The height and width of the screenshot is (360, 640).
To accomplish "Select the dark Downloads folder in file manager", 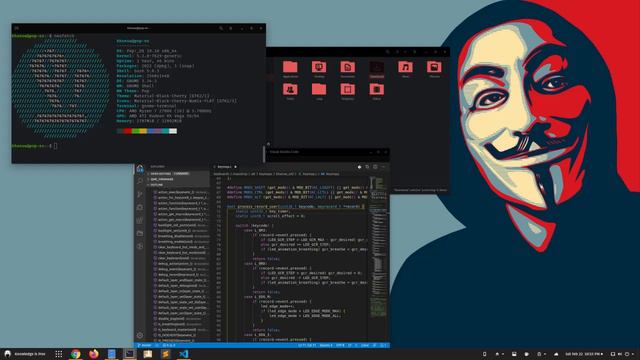I will (x=377, y=69).
